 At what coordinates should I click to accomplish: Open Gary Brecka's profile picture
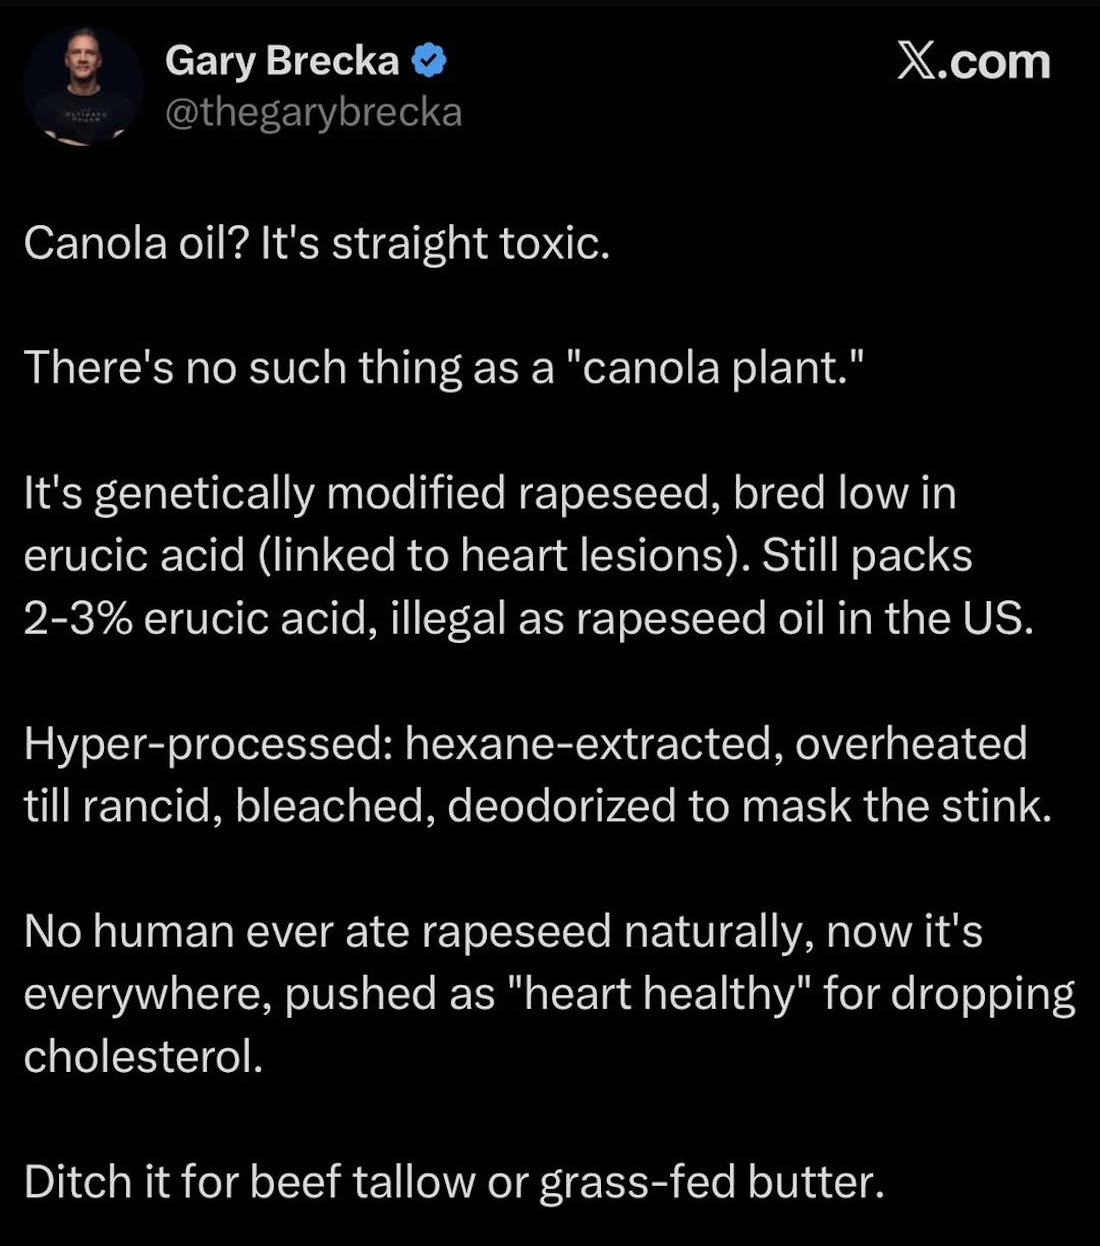click(x=83, y=86)
